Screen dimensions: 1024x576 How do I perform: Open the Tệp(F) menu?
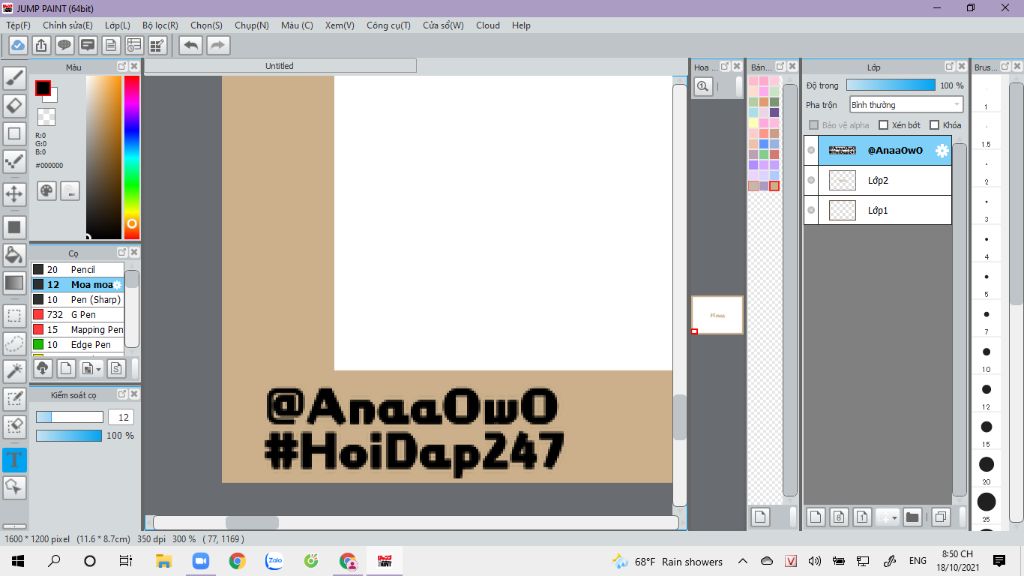pyautogui.click(x=18, y=25)
